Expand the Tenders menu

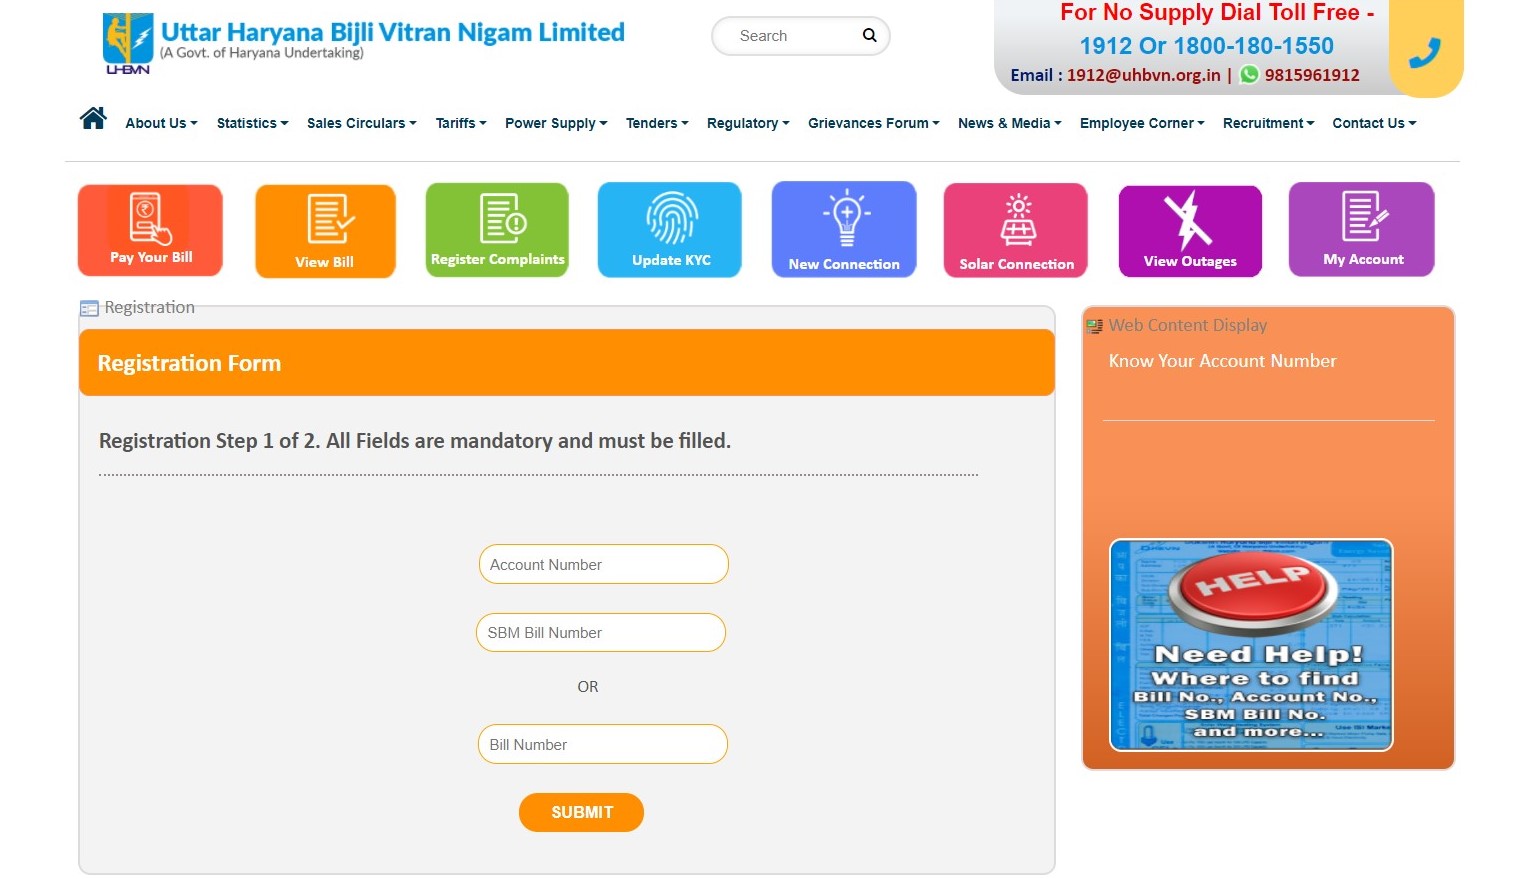[x=657, y=123]
